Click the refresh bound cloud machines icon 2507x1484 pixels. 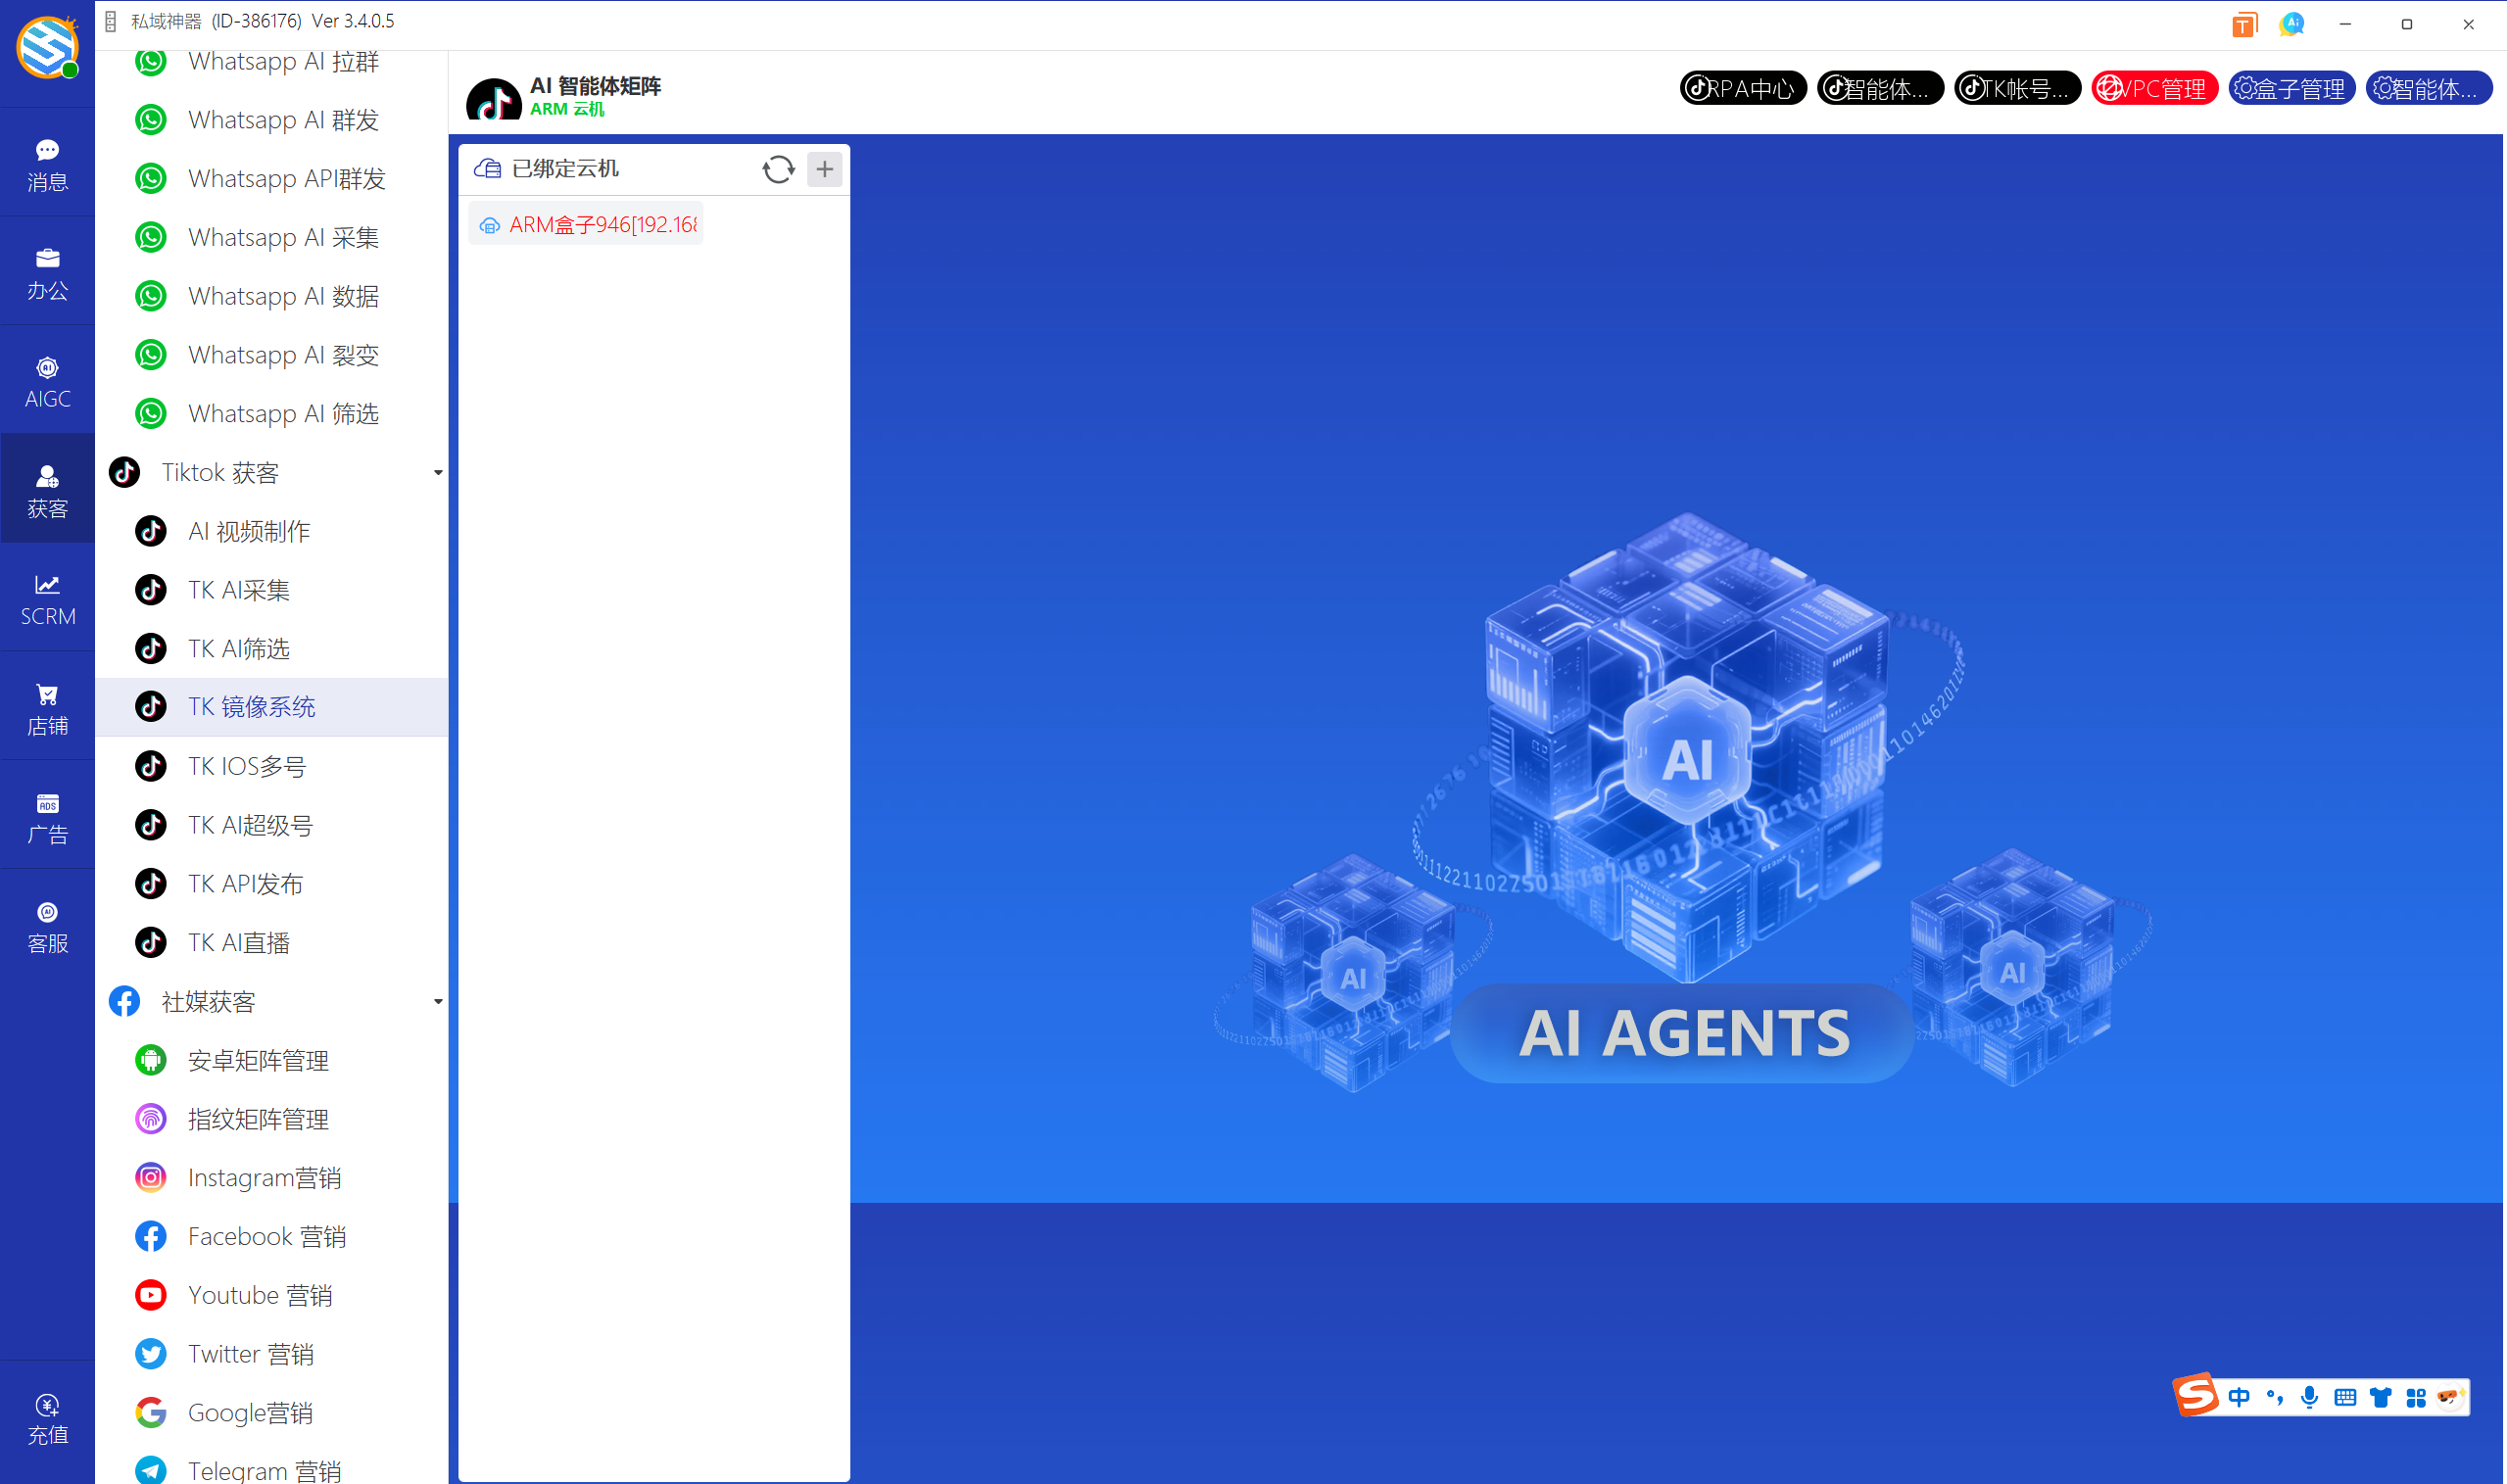pos(778,169)
